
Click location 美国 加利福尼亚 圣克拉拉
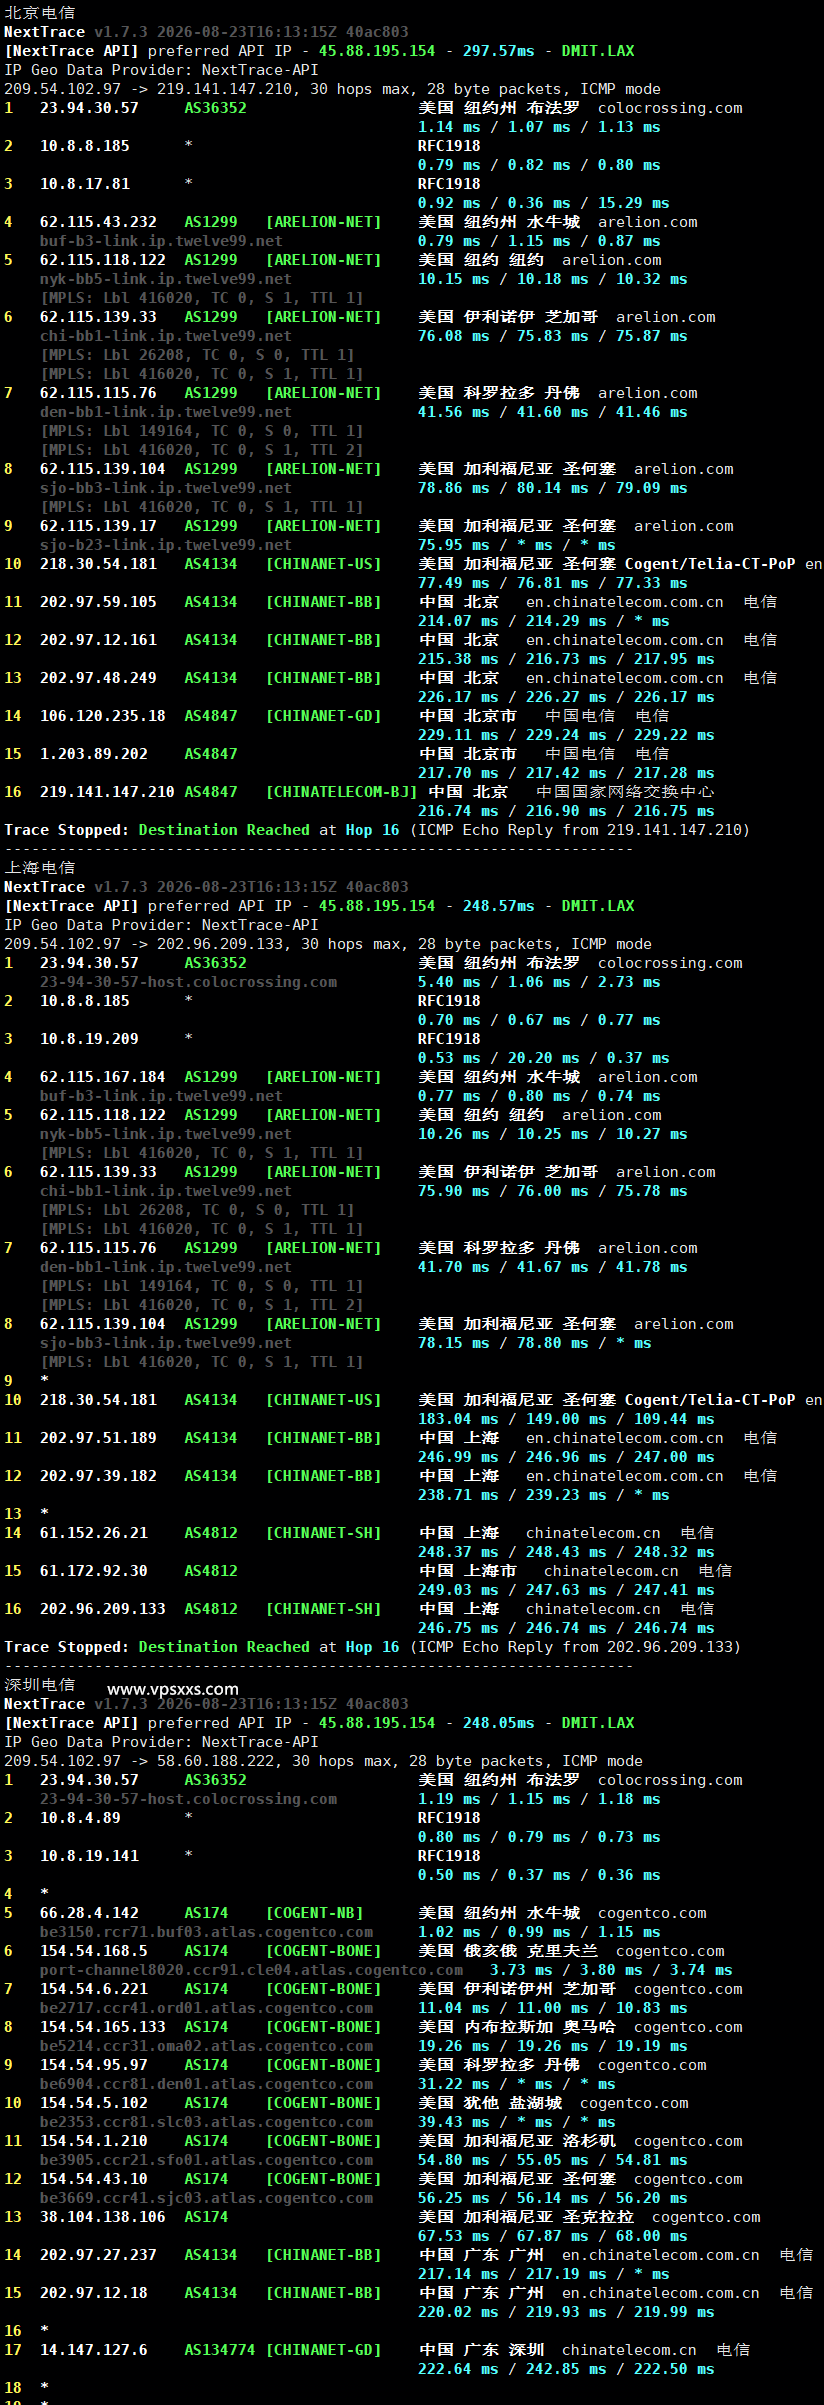[526, 2217]
